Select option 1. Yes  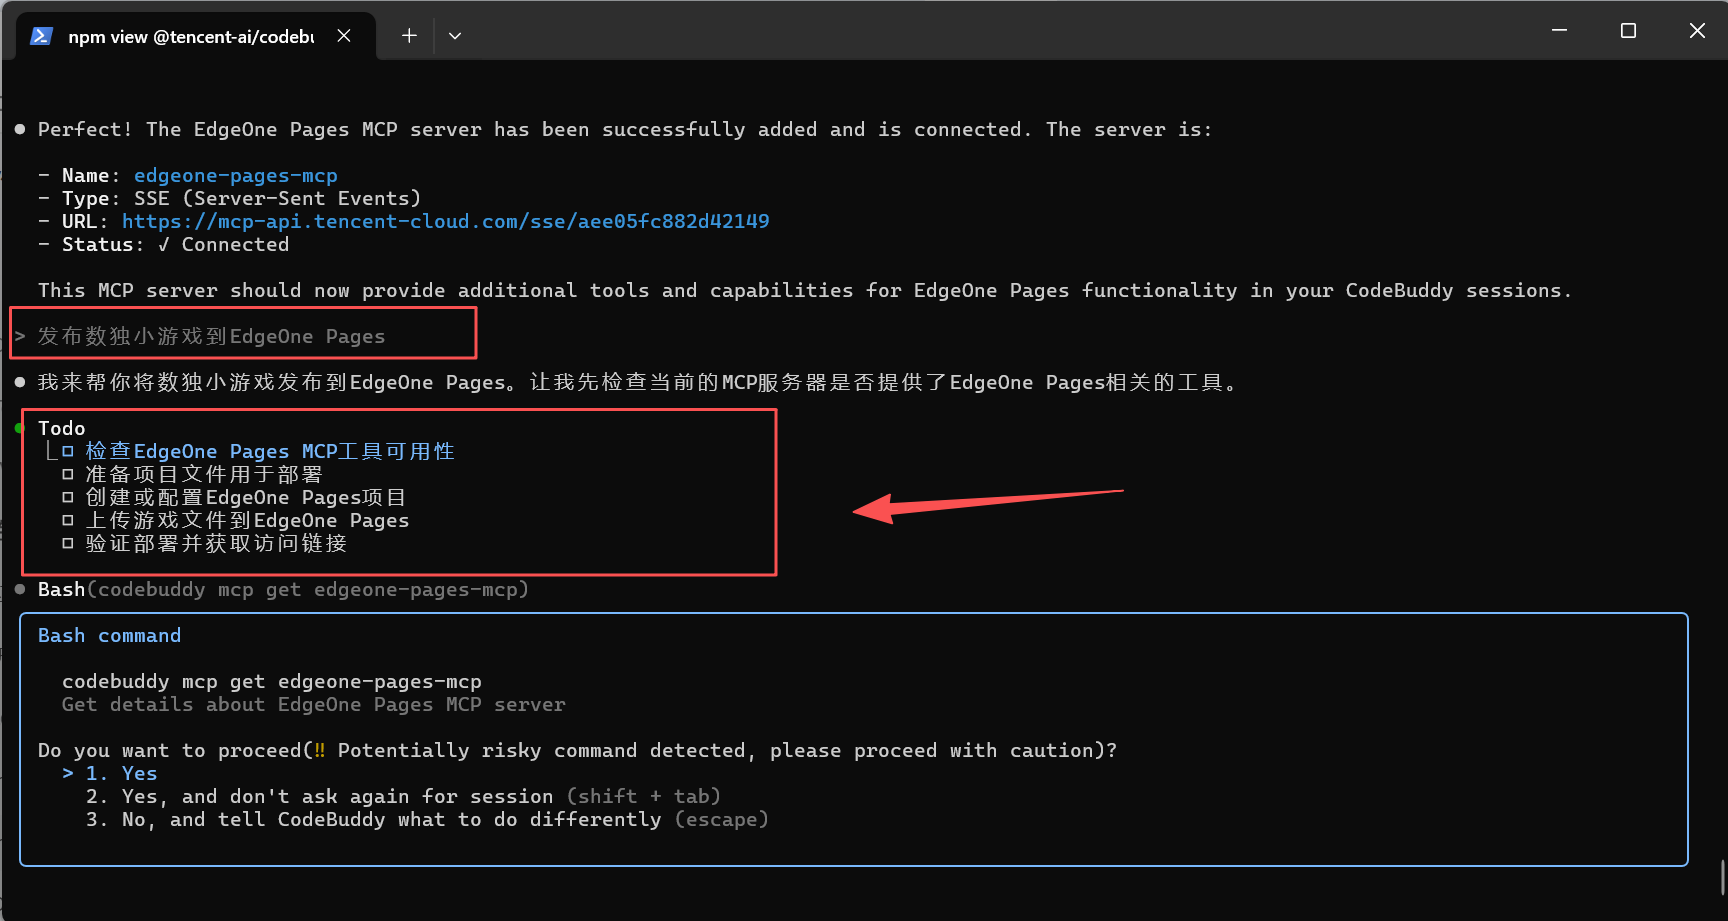pyautogui.click(x=121, y=773)
